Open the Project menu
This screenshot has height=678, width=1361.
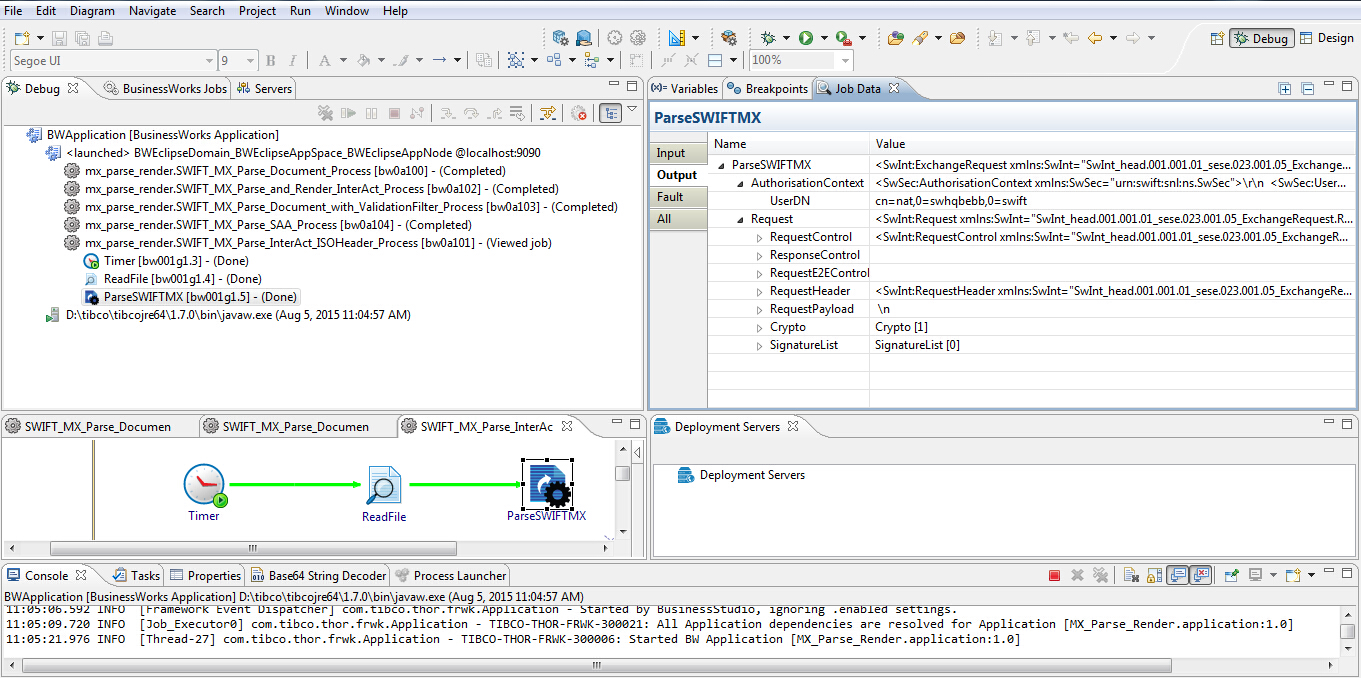257,11
